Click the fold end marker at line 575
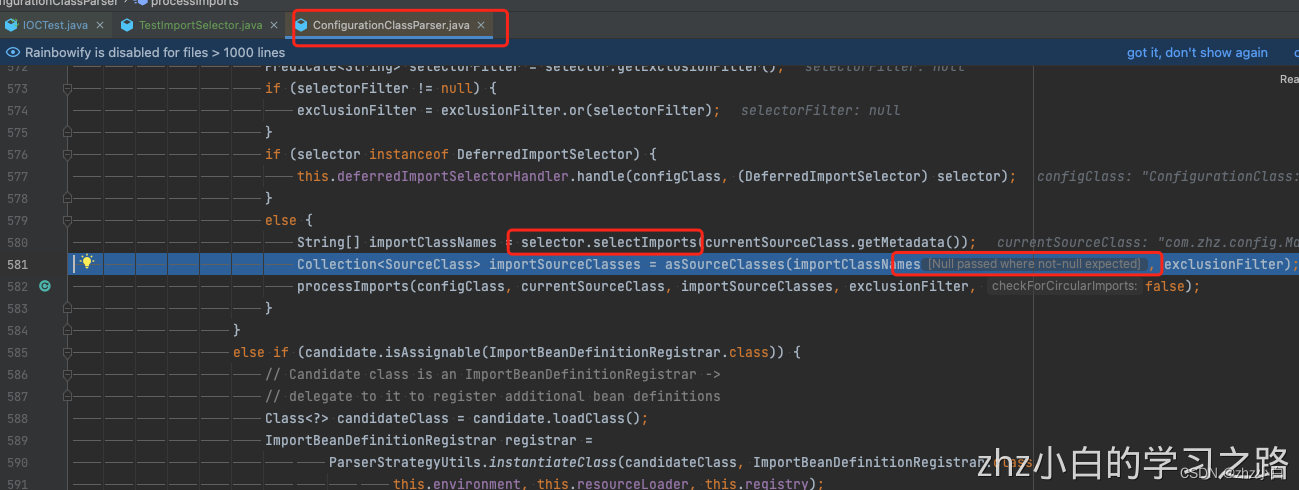The width and height of the screenshot is (1299, 490). 67,132
